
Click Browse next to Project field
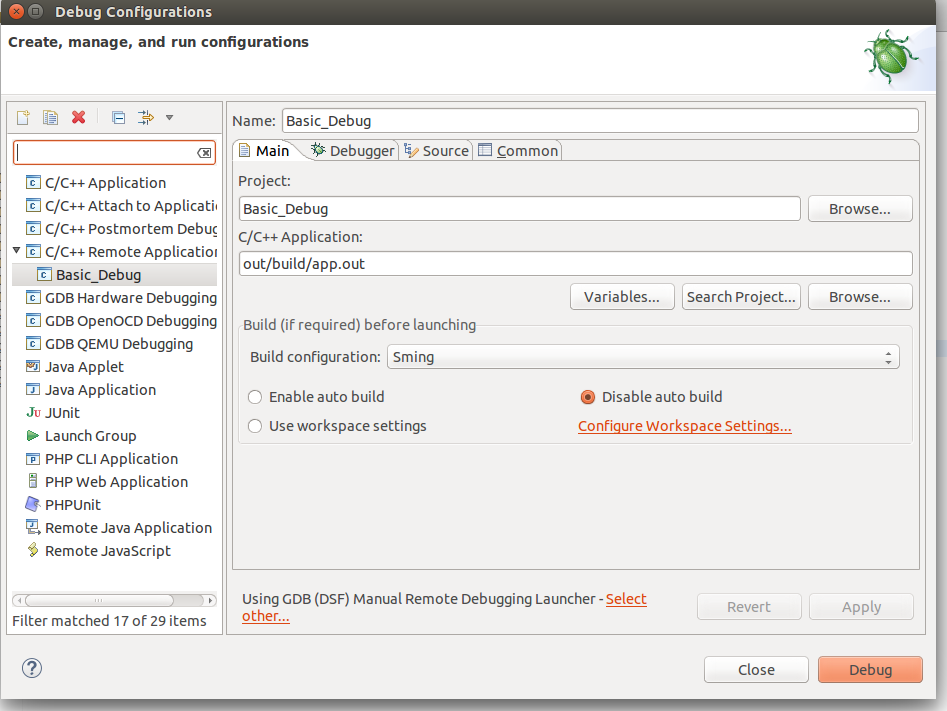coord(859,208)
